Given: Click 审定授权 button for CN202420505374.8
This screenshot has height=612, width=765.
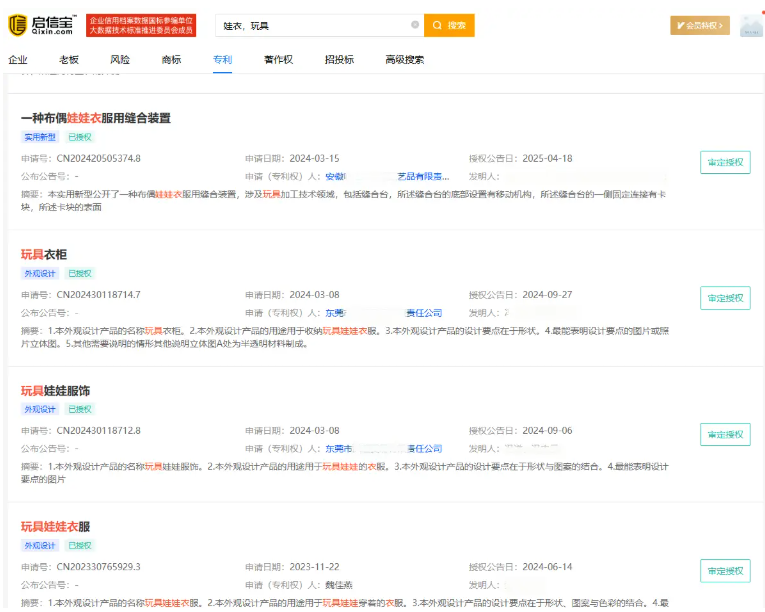Looking at the screenshot, I should (x=725, y=162).
